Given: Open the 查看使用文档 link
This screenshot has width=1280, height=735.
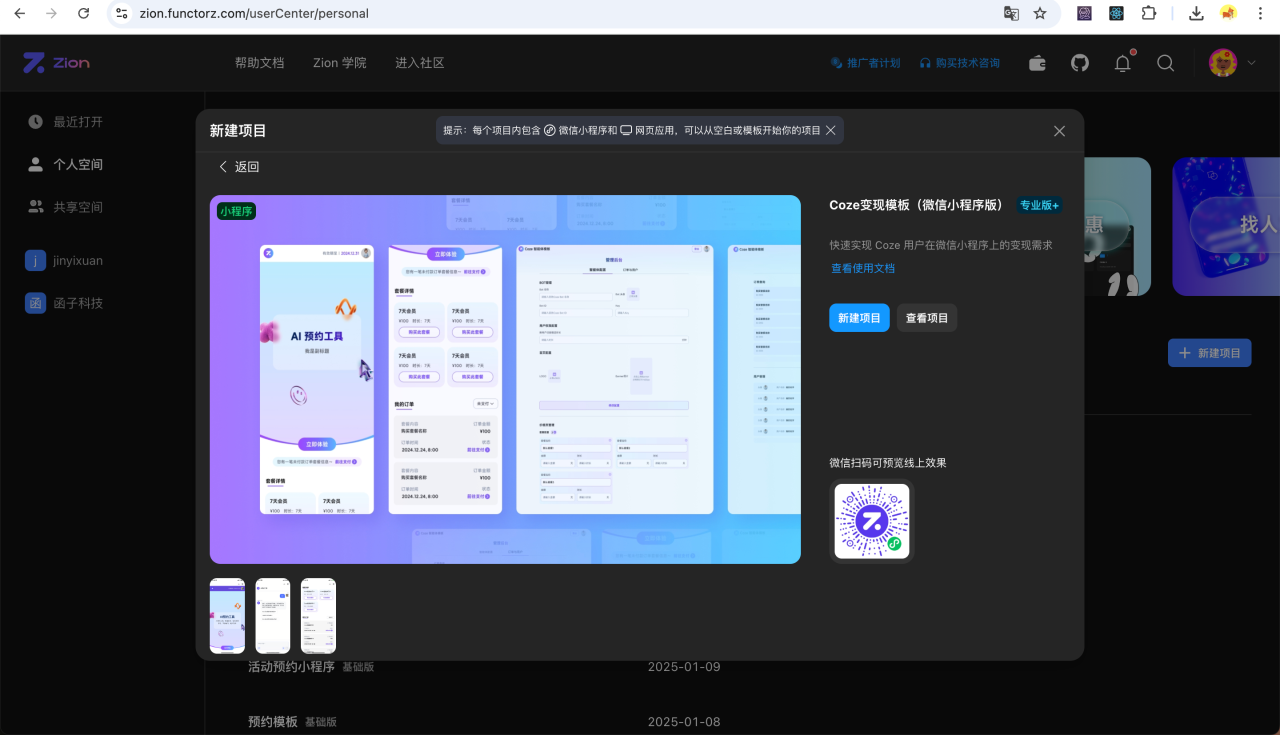Looking at the screenshot, I should (x=863, y=268).
